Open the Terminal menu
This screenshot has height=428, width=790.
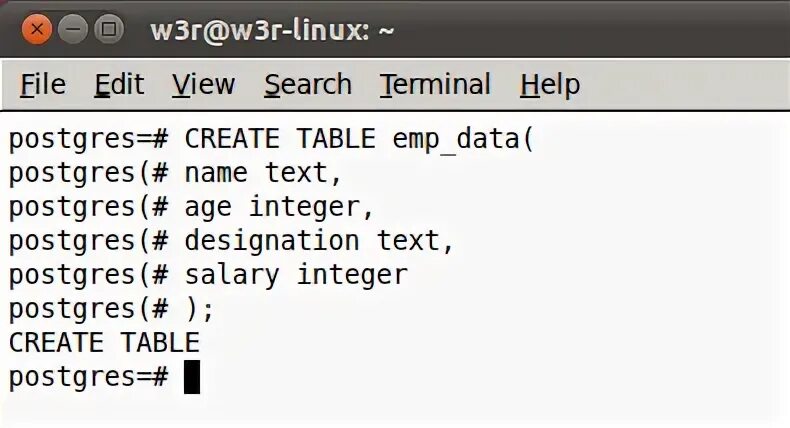click(435, 84)
